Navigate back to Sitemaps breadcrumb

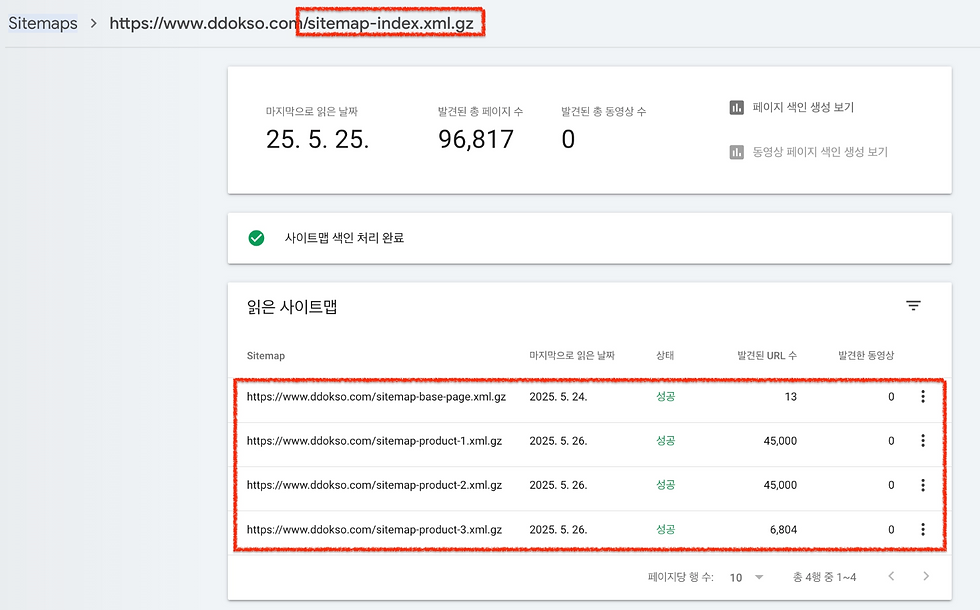[43, 23]
